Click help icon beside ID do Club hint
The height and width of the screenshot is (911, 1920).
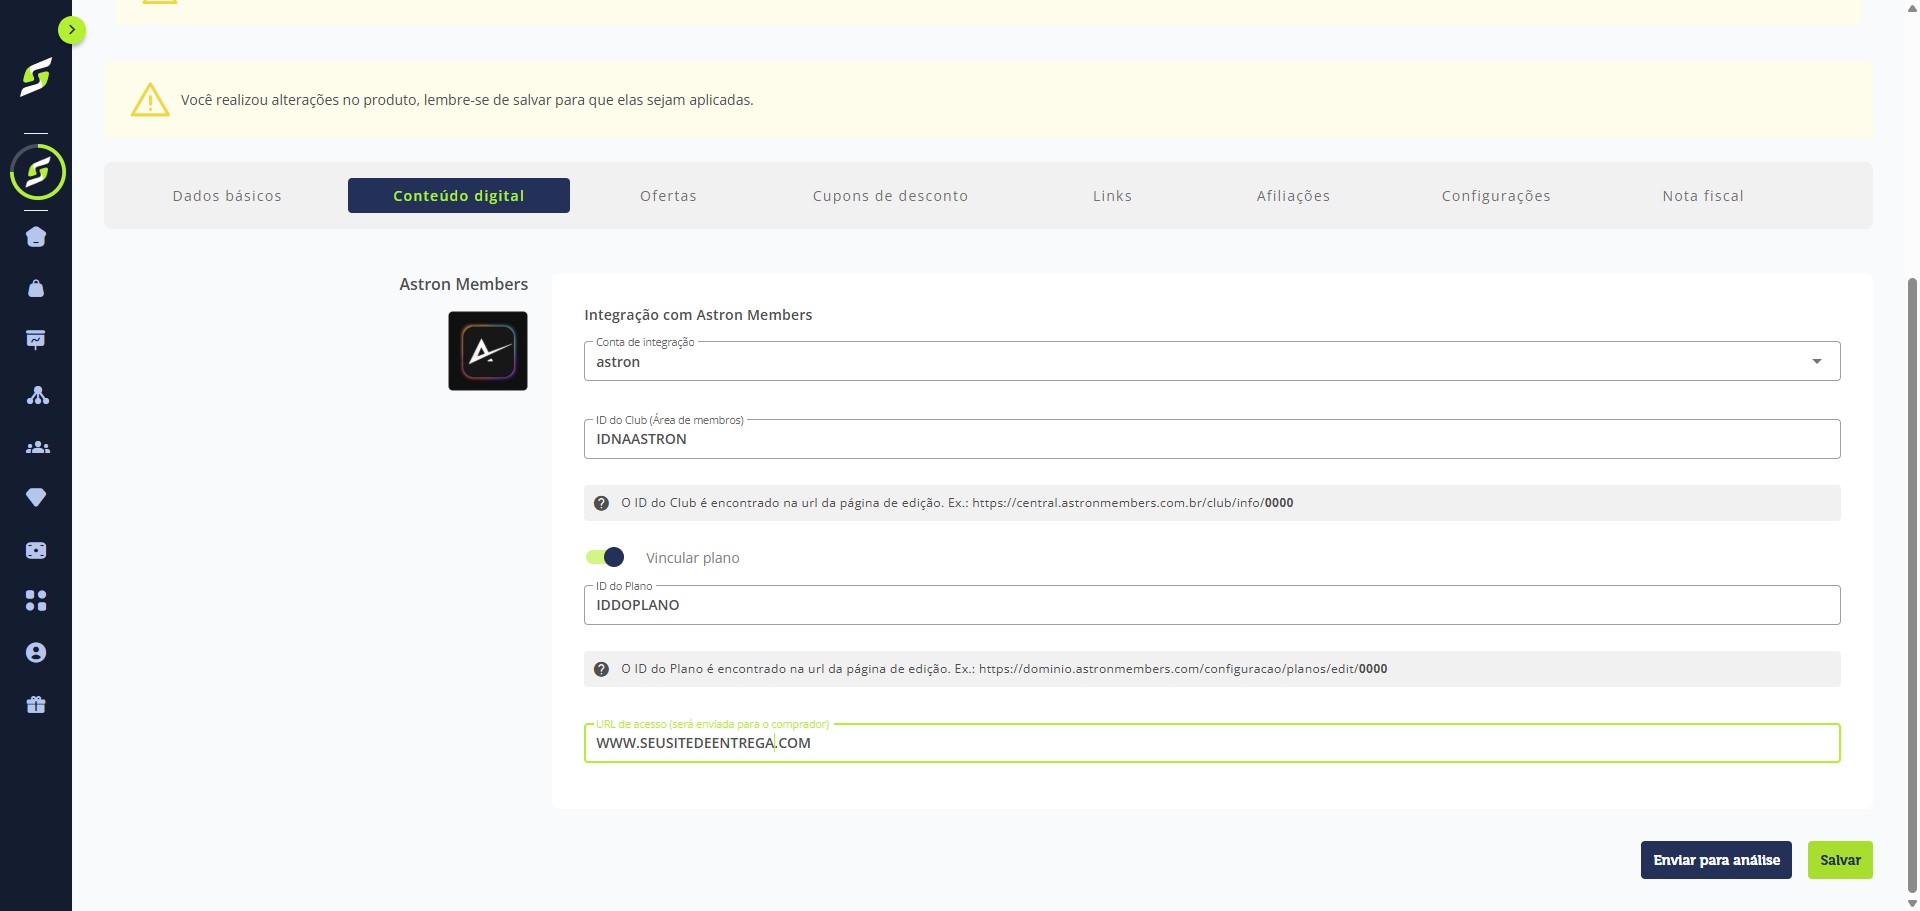[x=601, y=503]
